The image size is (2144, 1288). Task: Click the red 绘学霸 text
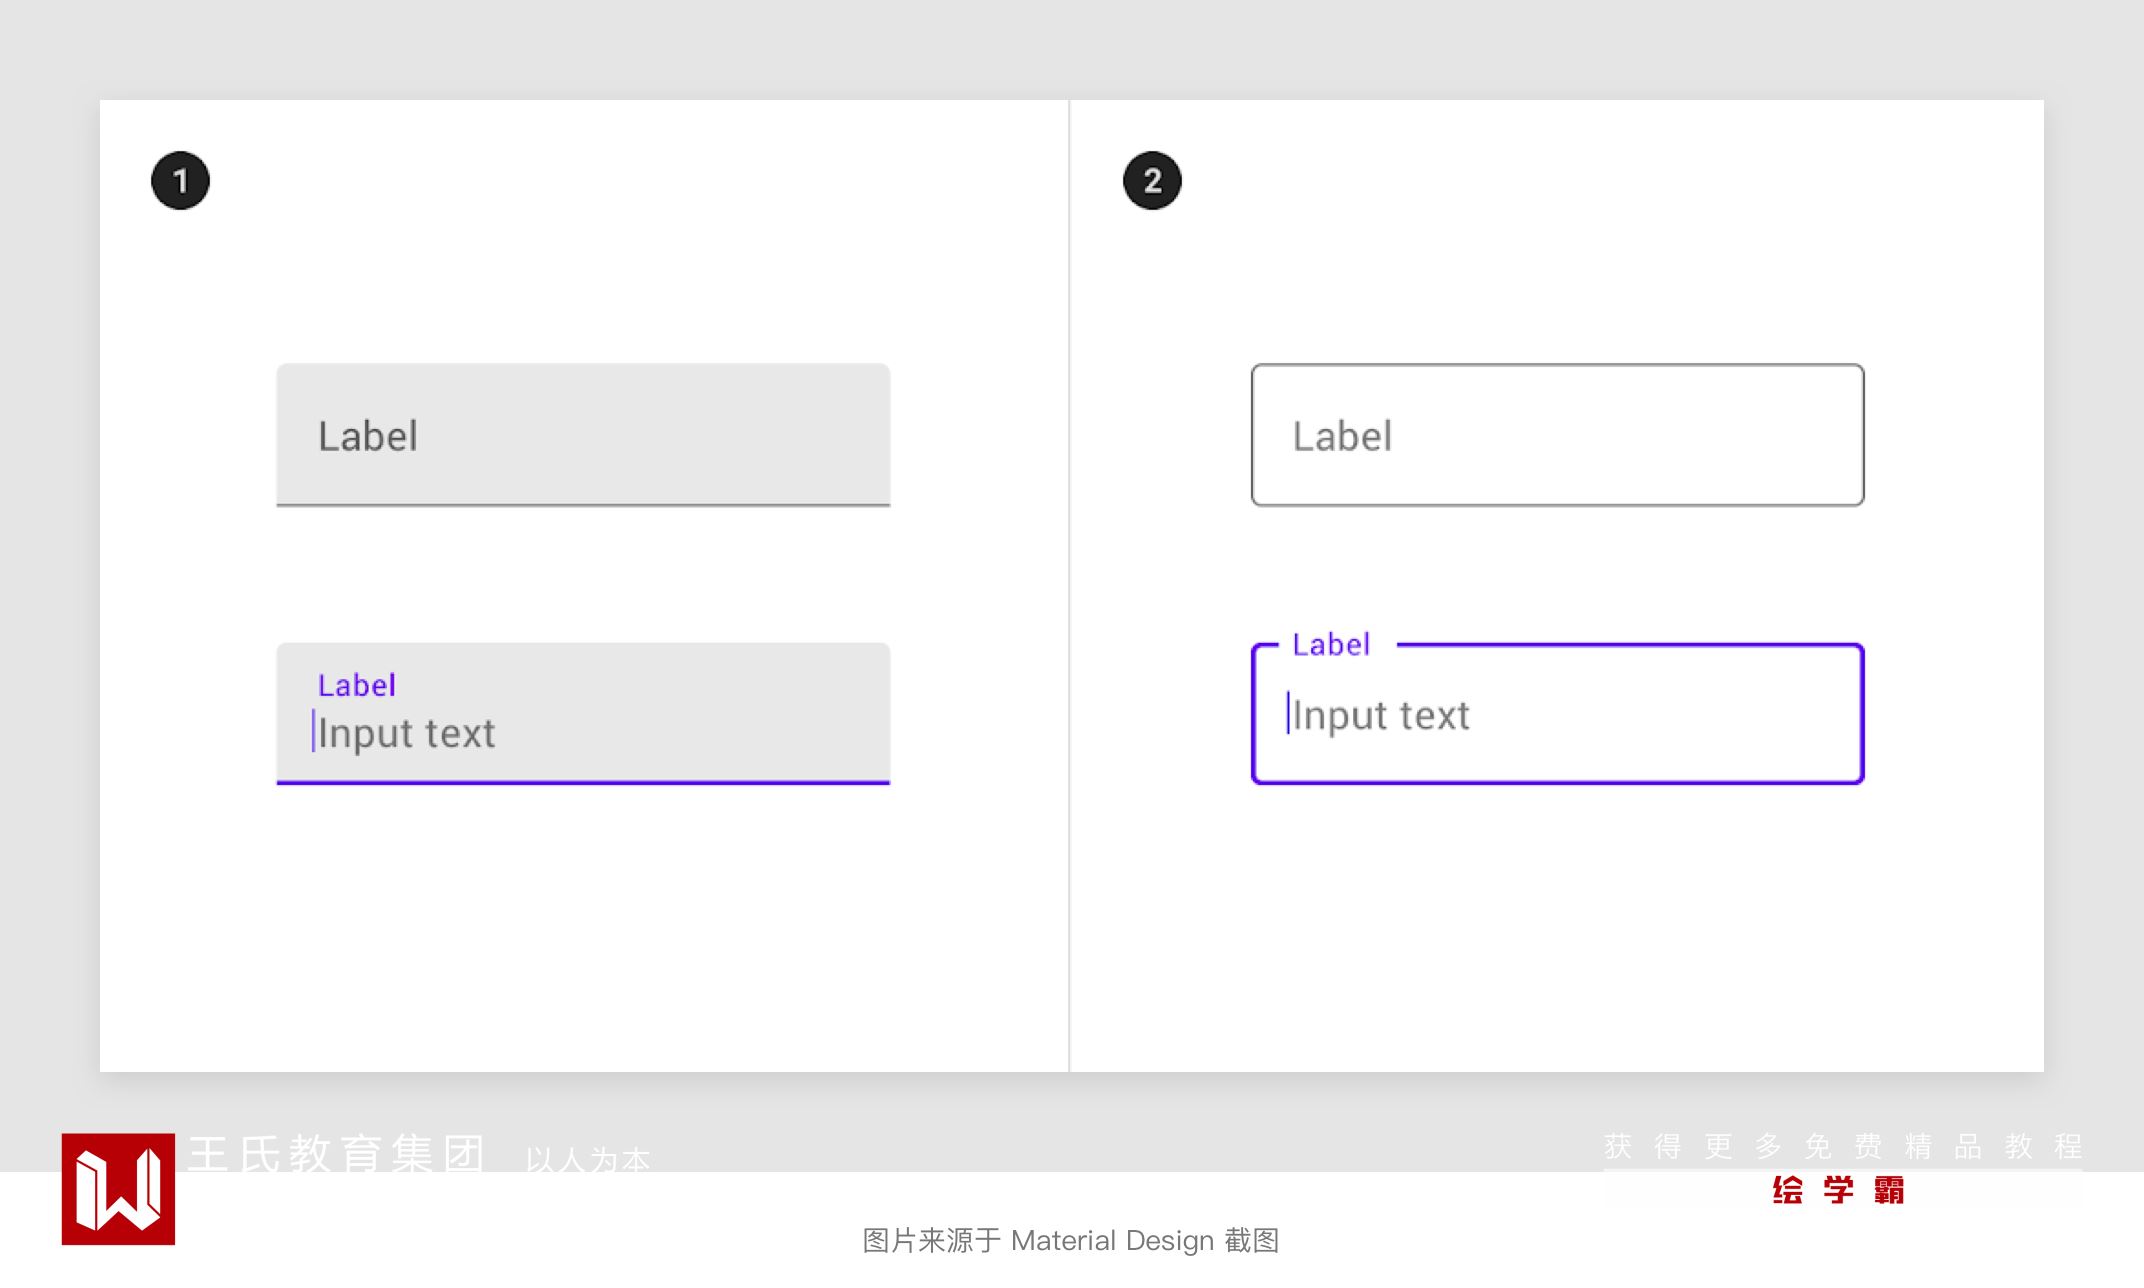1838,1191
